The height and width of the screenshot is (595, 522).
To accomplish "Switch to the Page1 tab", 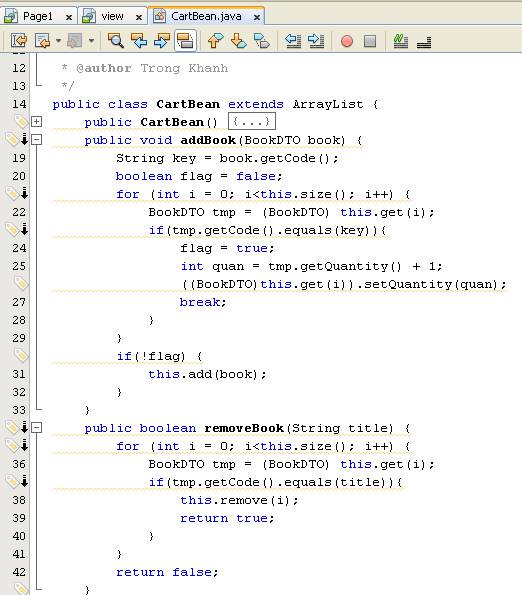I will [x=38, y=16].
